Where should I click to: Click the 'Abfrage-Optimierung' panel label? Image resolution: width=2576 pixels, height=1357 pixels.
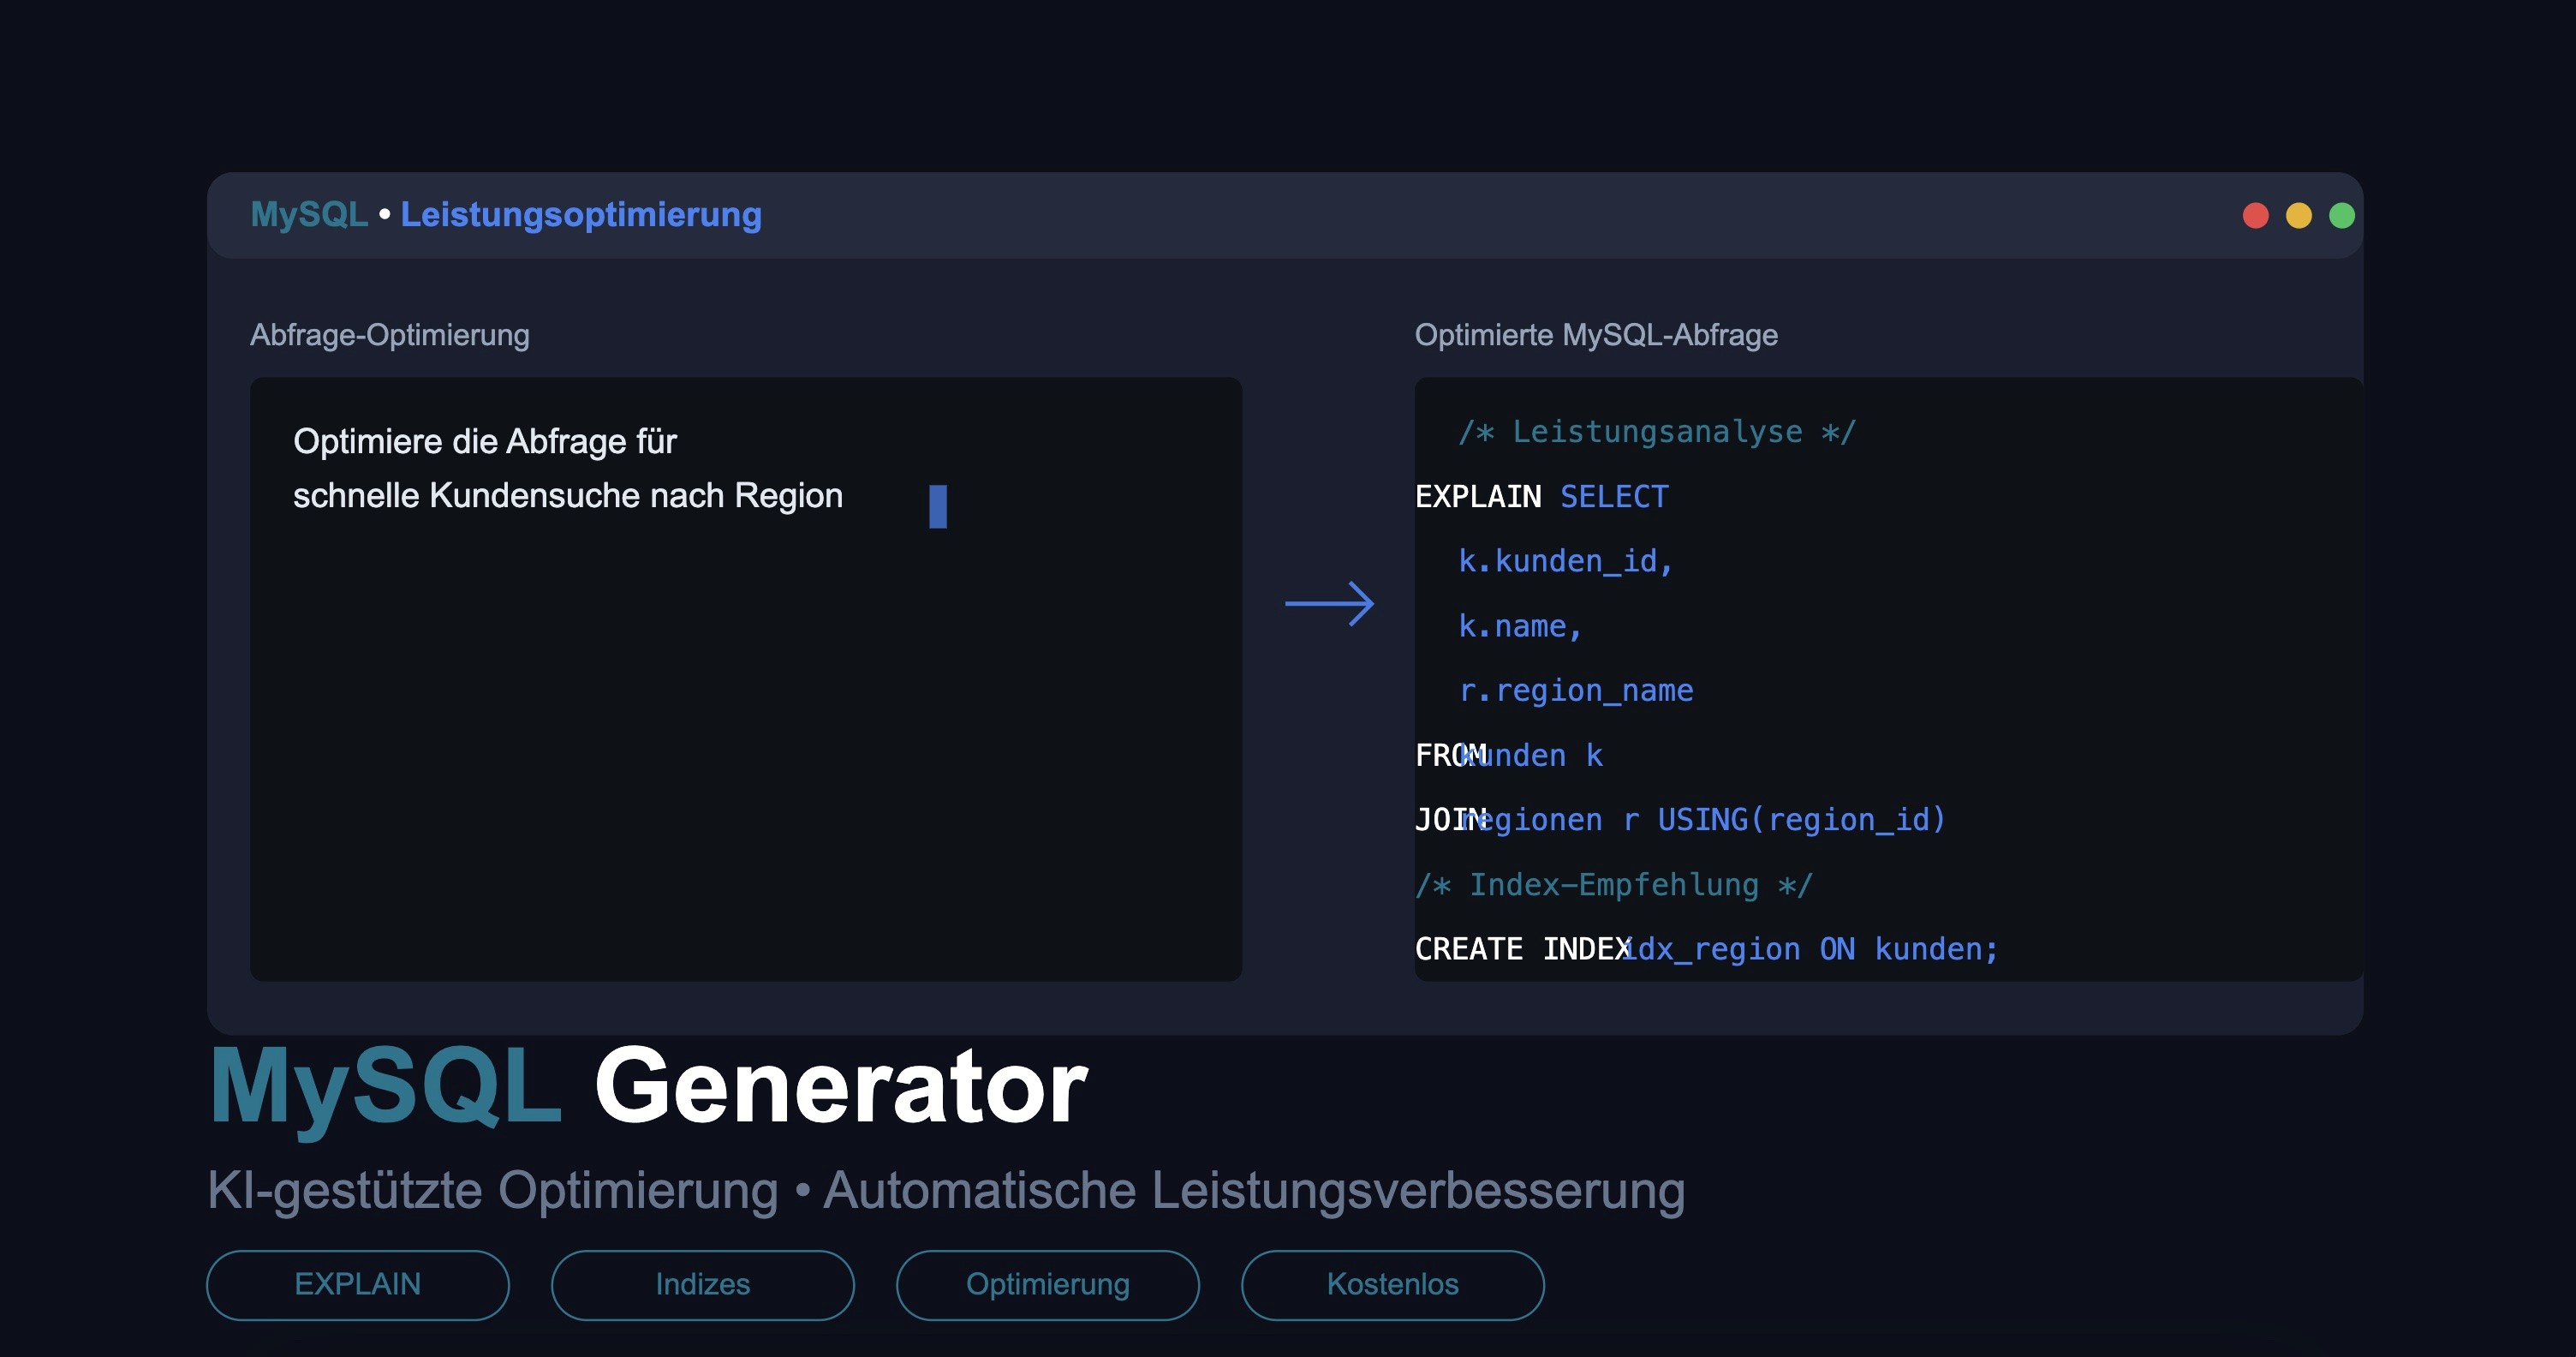point(390,335)
